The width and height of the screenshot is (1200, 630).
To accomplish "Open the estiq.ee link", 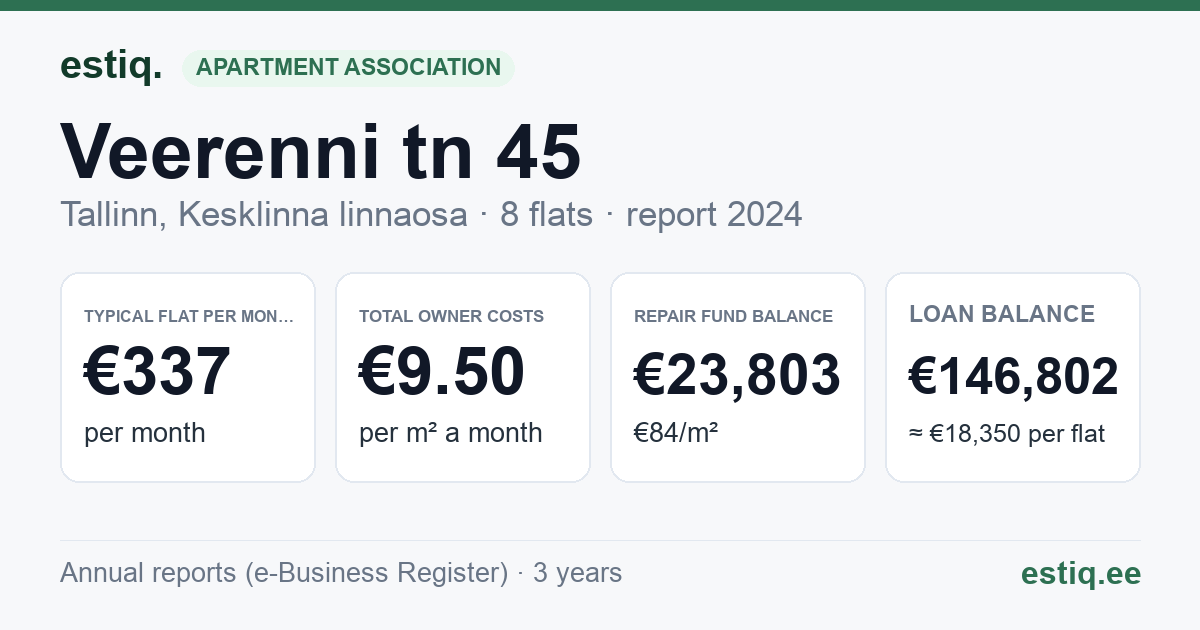I will point(1080,574).
